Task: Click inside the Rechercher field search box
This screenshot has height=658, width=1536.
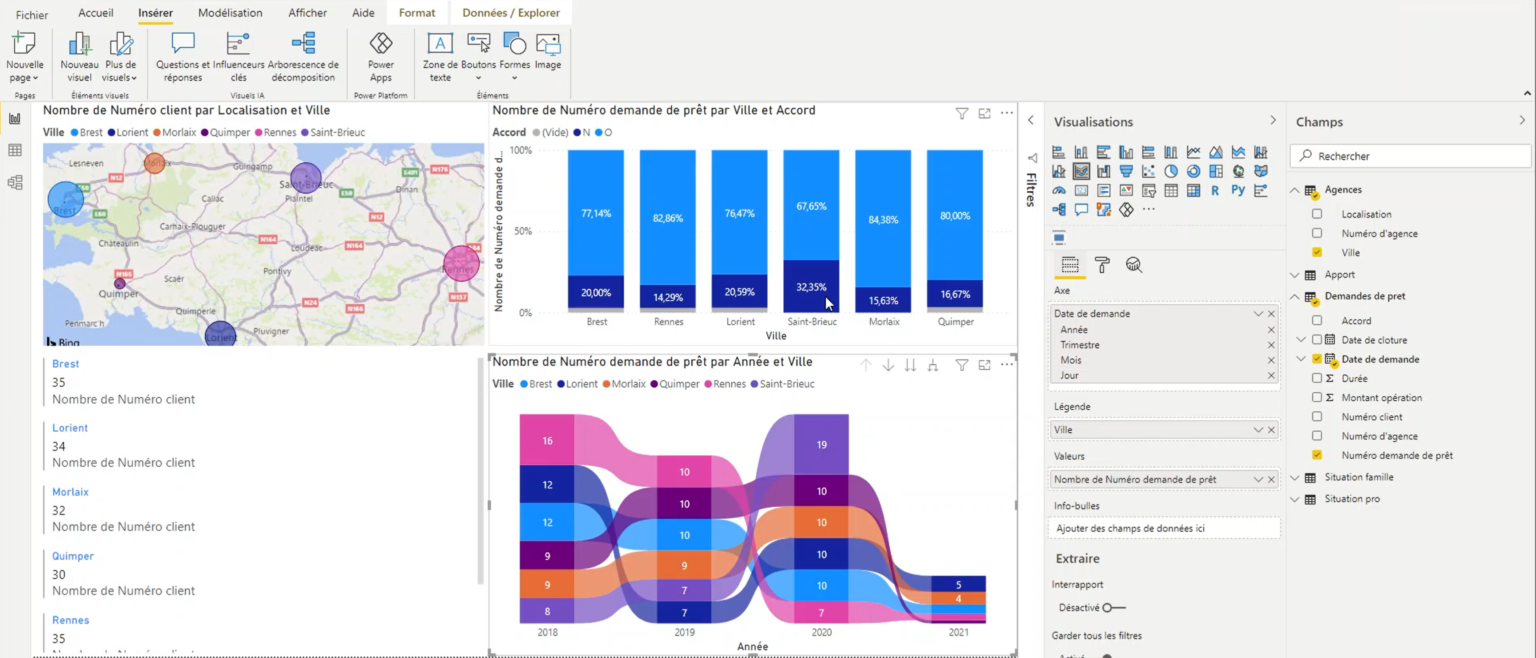Action: pyautogui.click(x=1410, y=156)
